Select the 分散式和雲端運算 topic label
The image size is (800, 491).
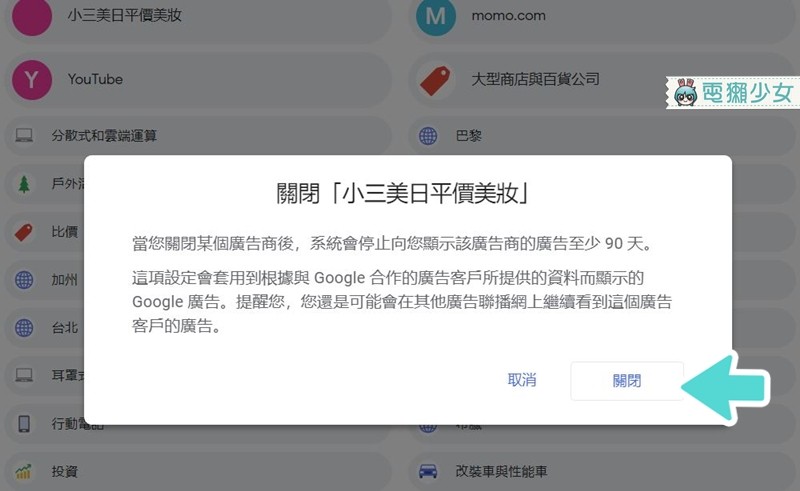click(x=104, y=135)
